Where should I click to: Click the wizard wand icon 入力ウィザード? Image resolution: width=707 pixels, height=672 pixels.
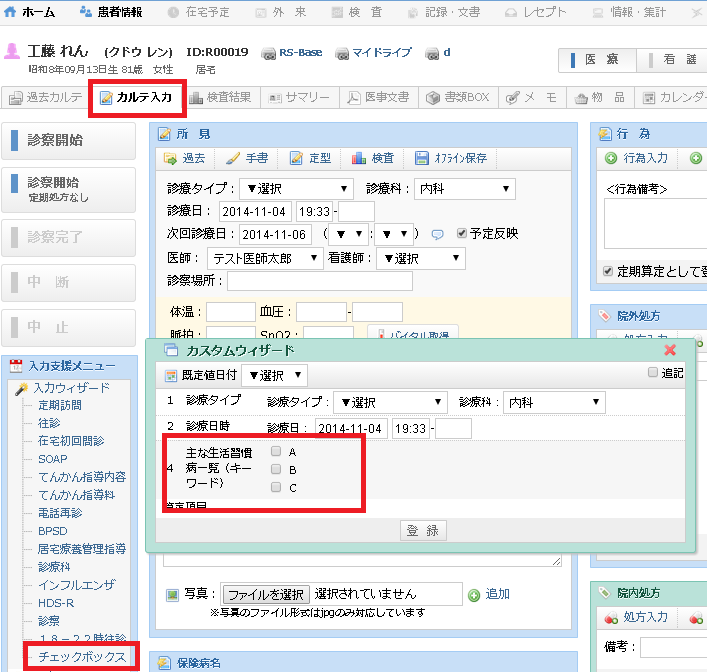(22, 388)
